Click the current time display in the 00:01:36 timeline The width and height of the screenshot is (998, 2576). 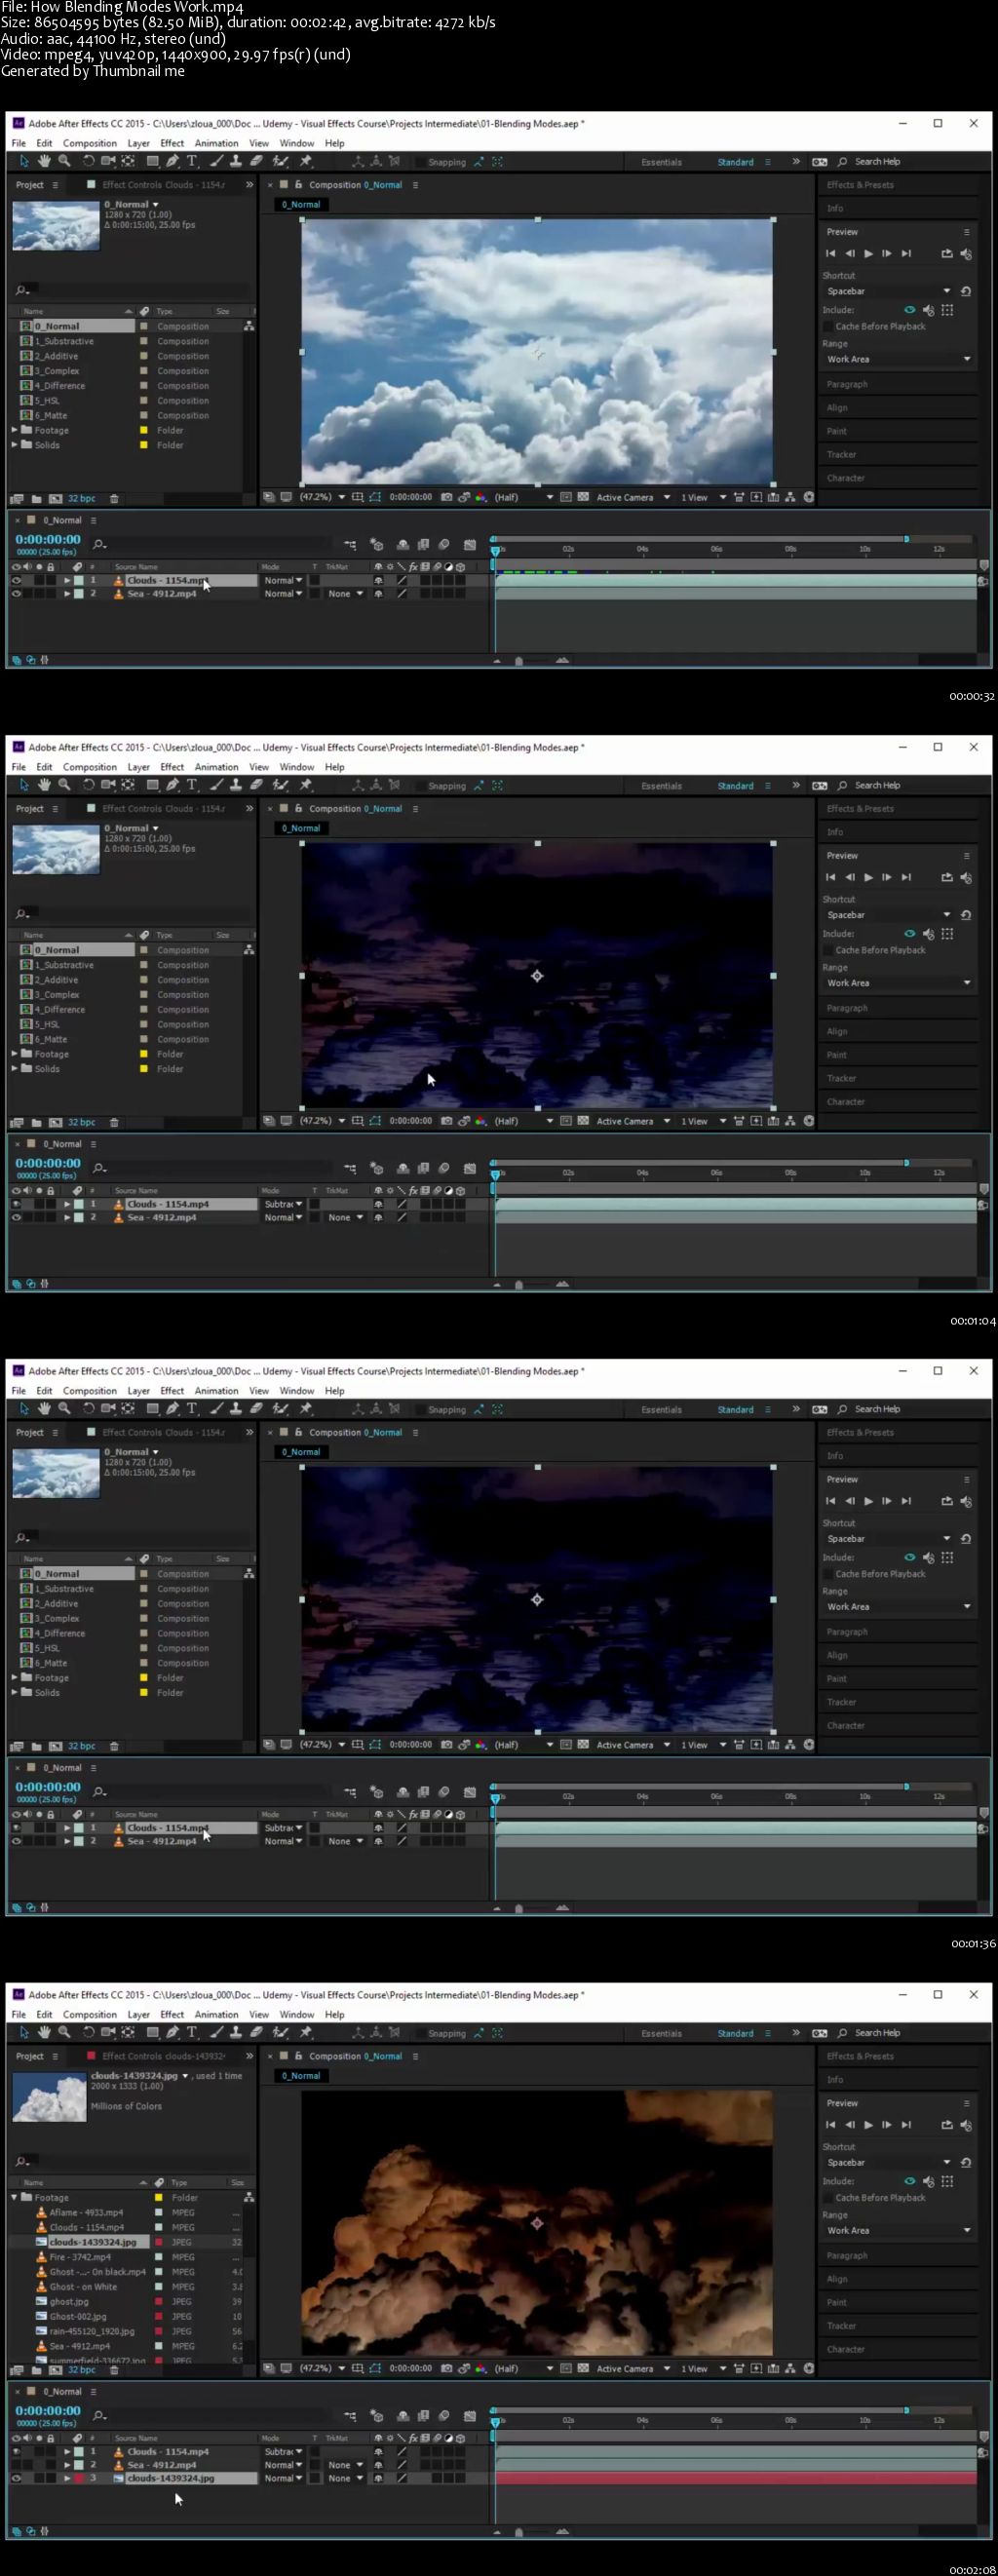pyautogui.click(x=48, y=1787)
